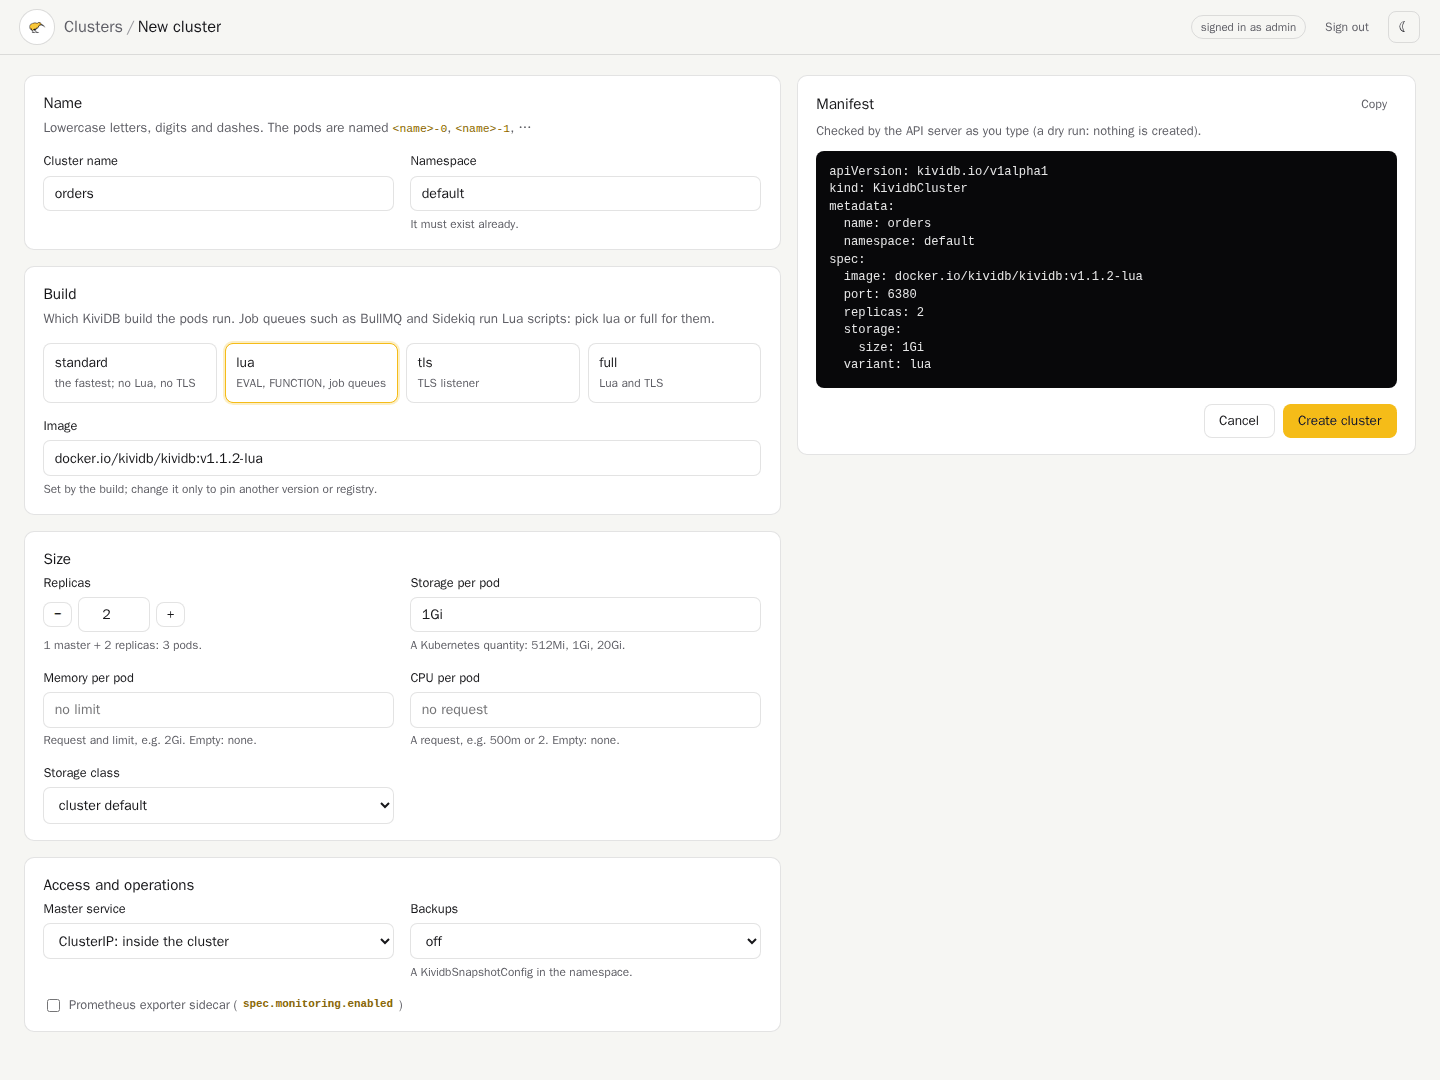Image resolution: width=1440 pixels, height=1080 pixels.
Task: Click the 'New cluster' breadcrumb text
Action: [x=179, y=27]
